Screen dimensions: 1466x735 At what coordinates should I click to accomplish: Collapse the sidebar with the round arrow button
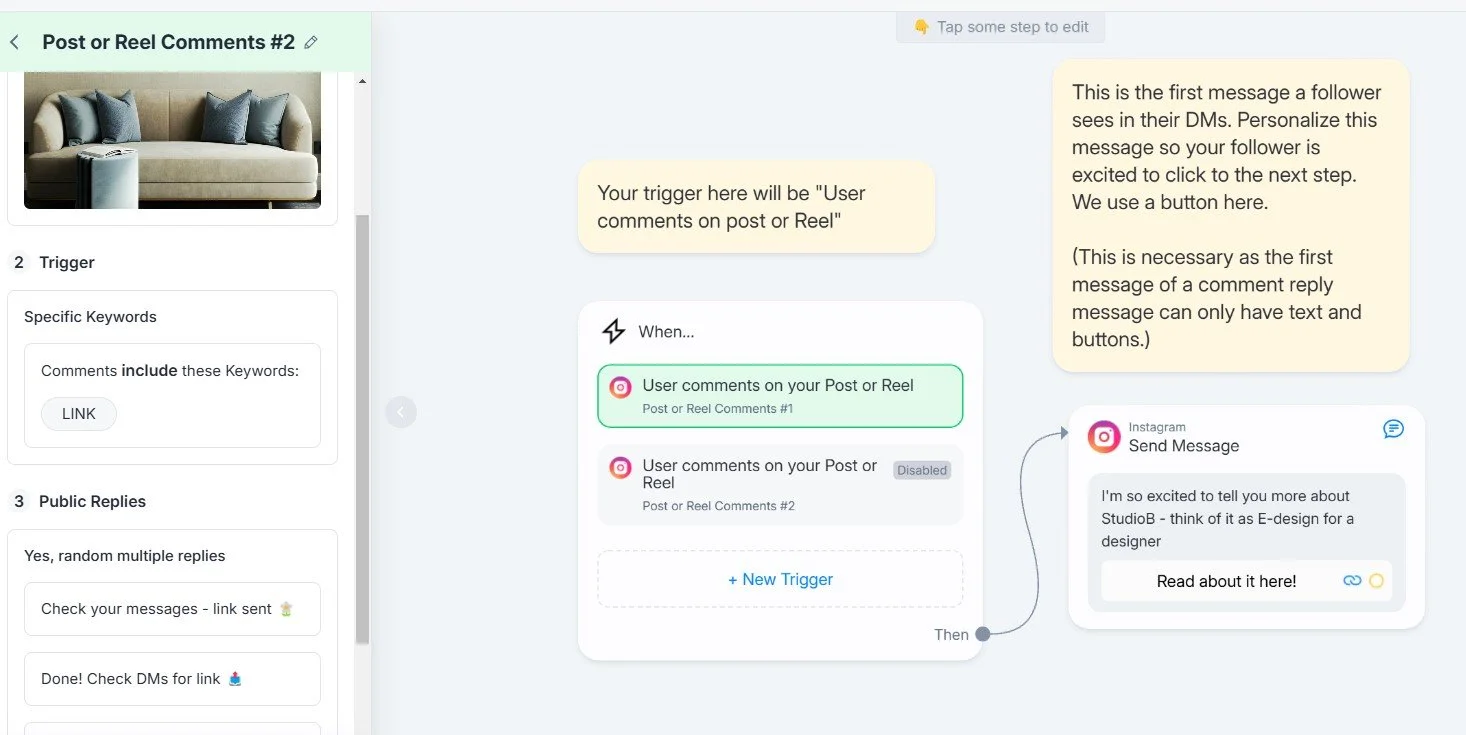point(401,411)
